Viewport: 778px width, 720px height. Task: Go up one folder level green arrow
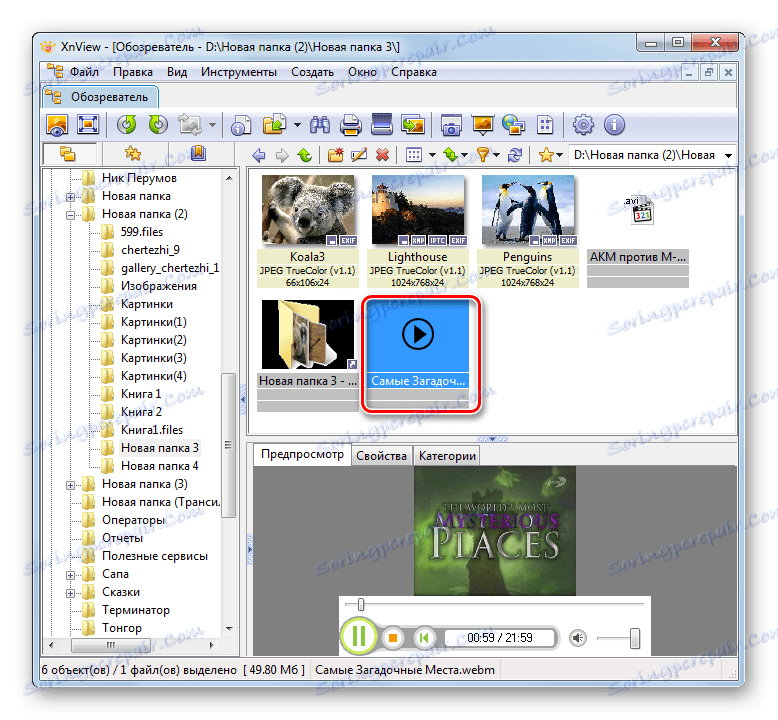click(304, 155)
